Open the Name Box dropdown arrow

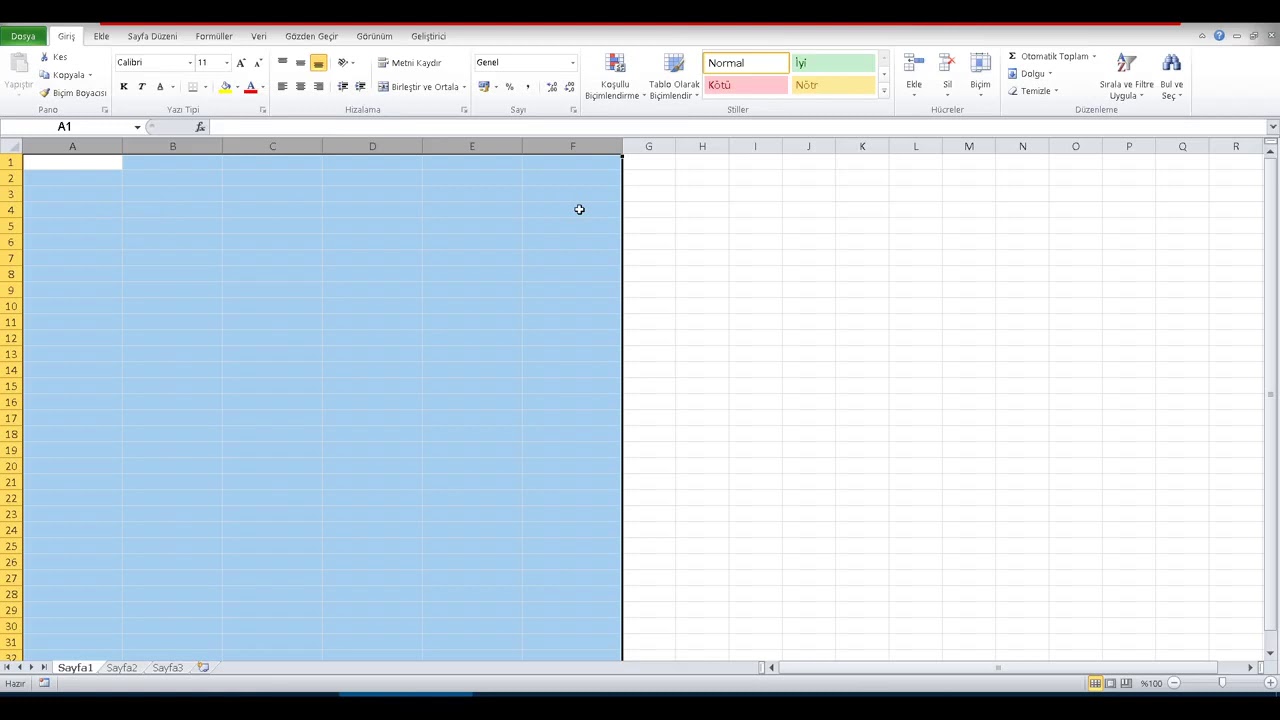point(137,127)
